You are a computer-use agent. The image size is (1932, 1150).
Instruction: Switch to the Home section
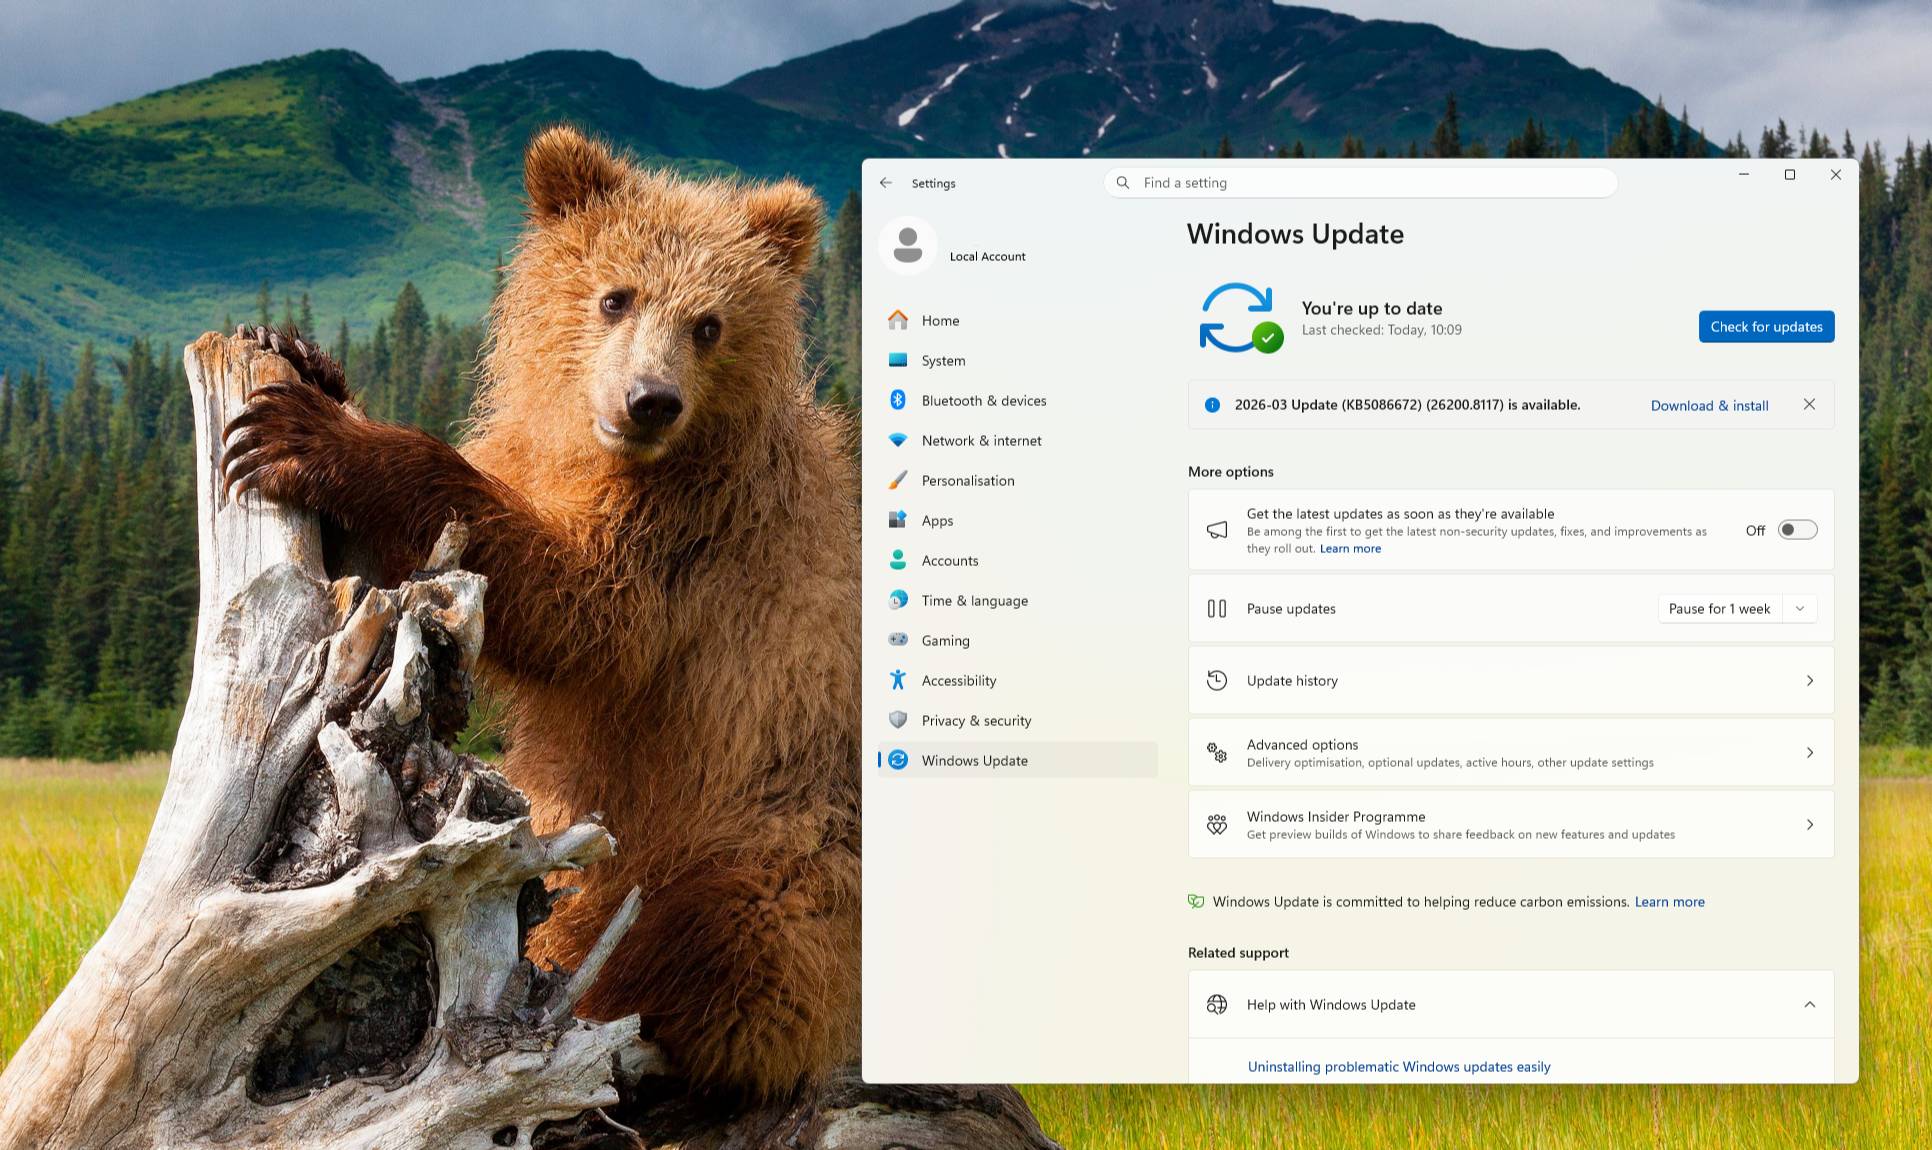click(899, 320)
